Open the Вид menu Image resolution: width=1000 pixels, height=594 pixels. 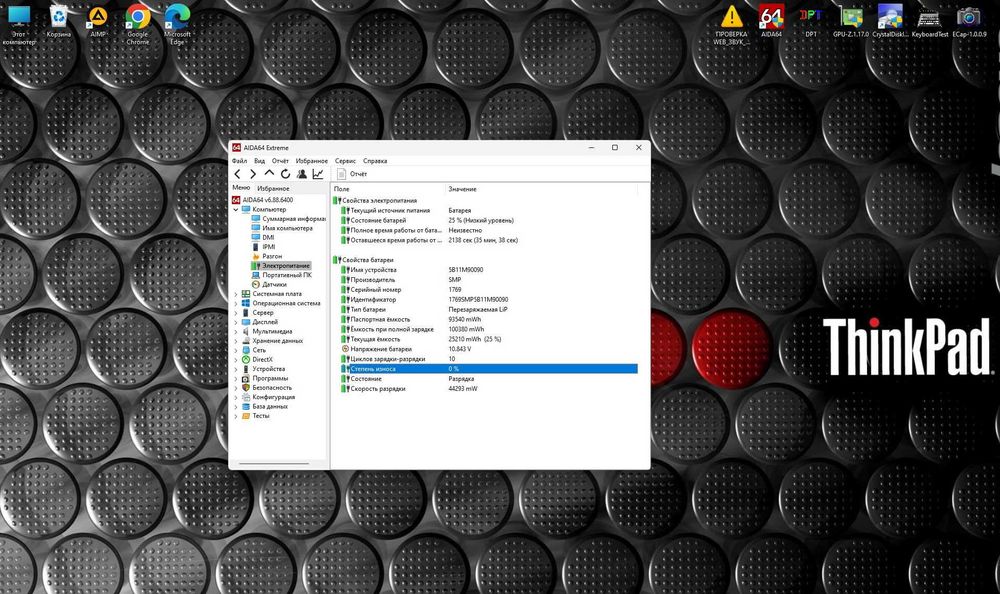[260, 161]
